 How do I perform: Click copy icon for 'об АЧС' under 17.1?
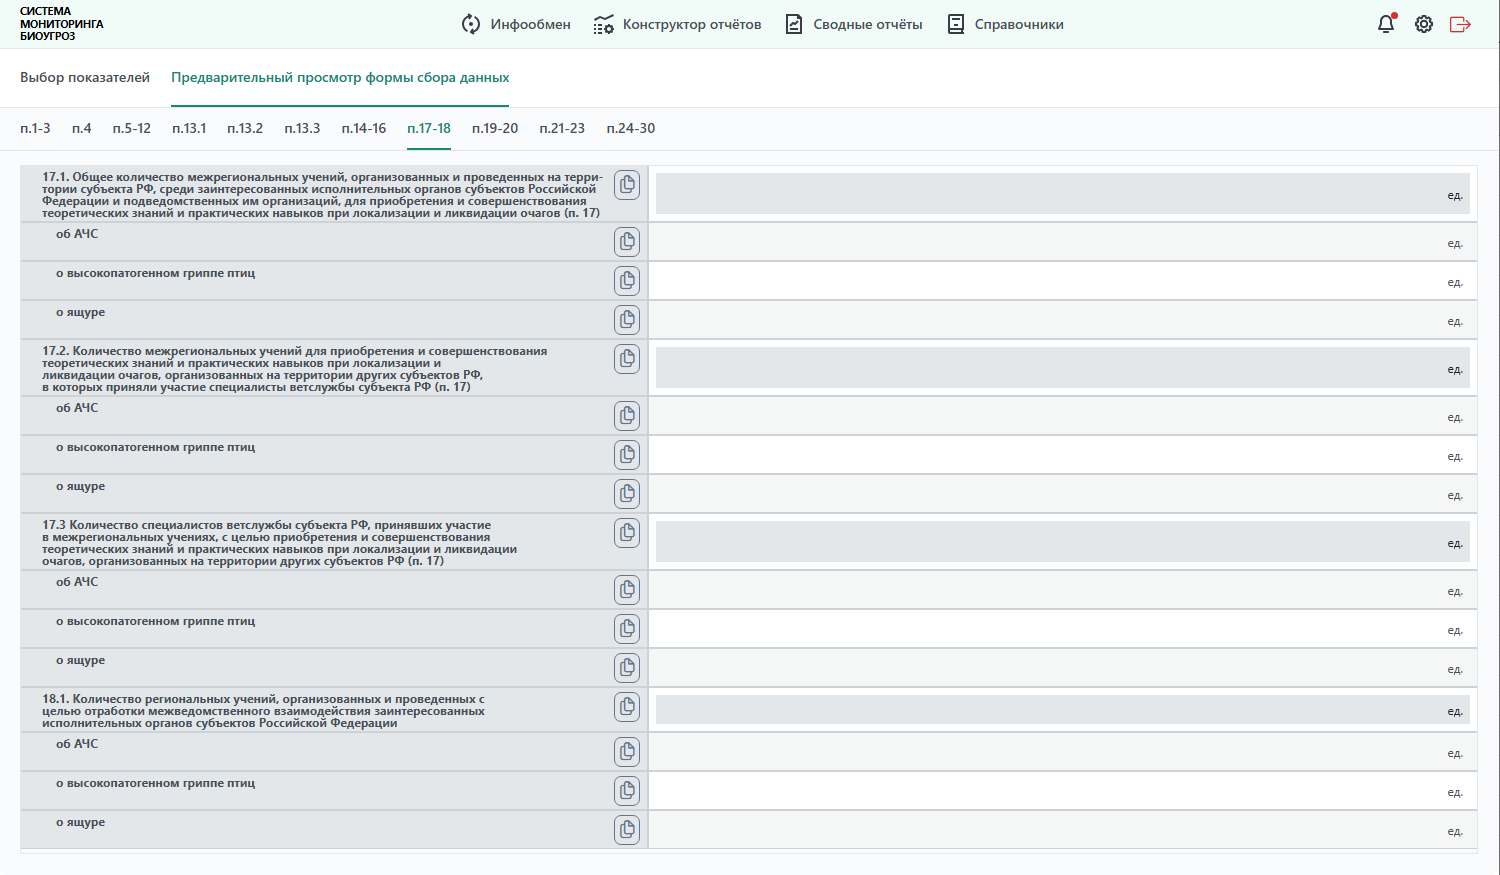point(627,242)
